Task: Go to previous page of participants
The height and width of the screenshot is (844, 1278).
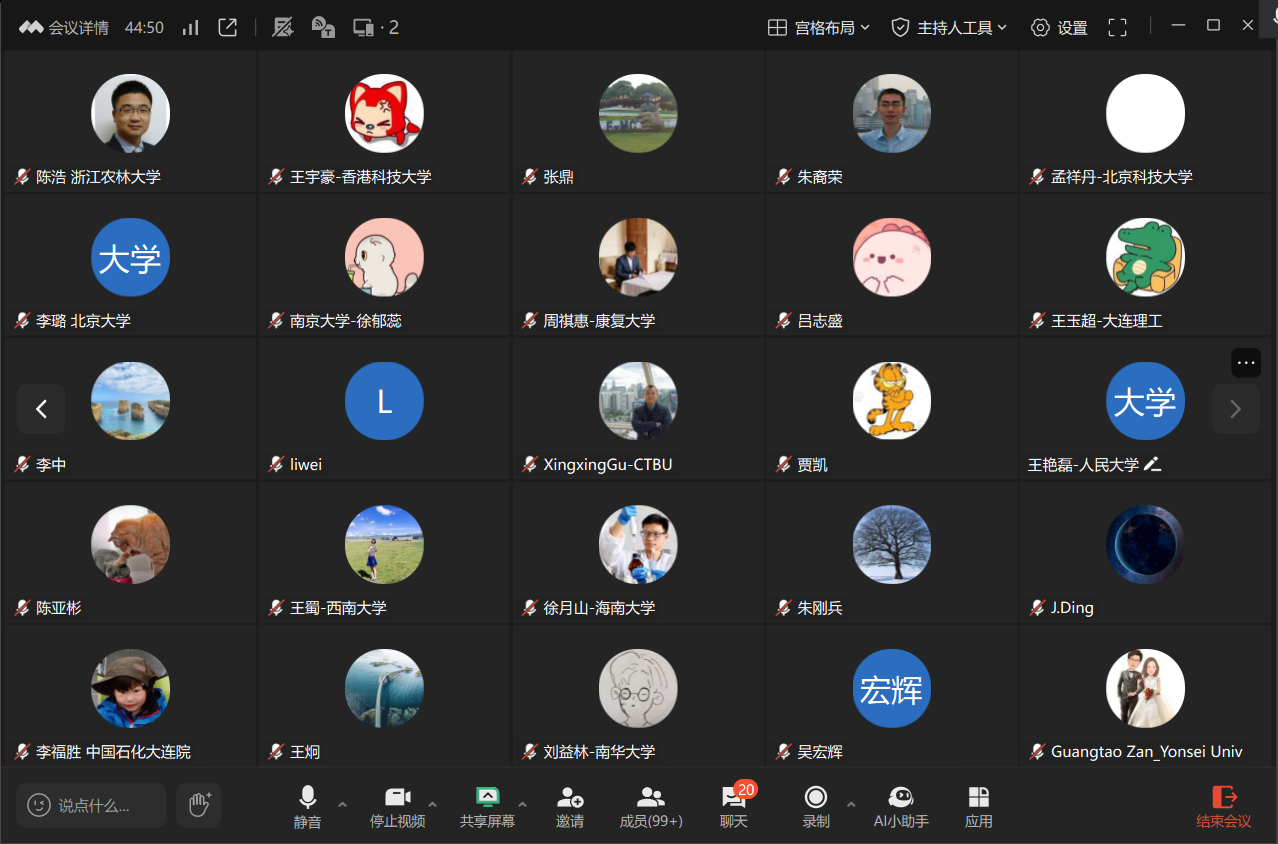Action: (x=41, y=409)
